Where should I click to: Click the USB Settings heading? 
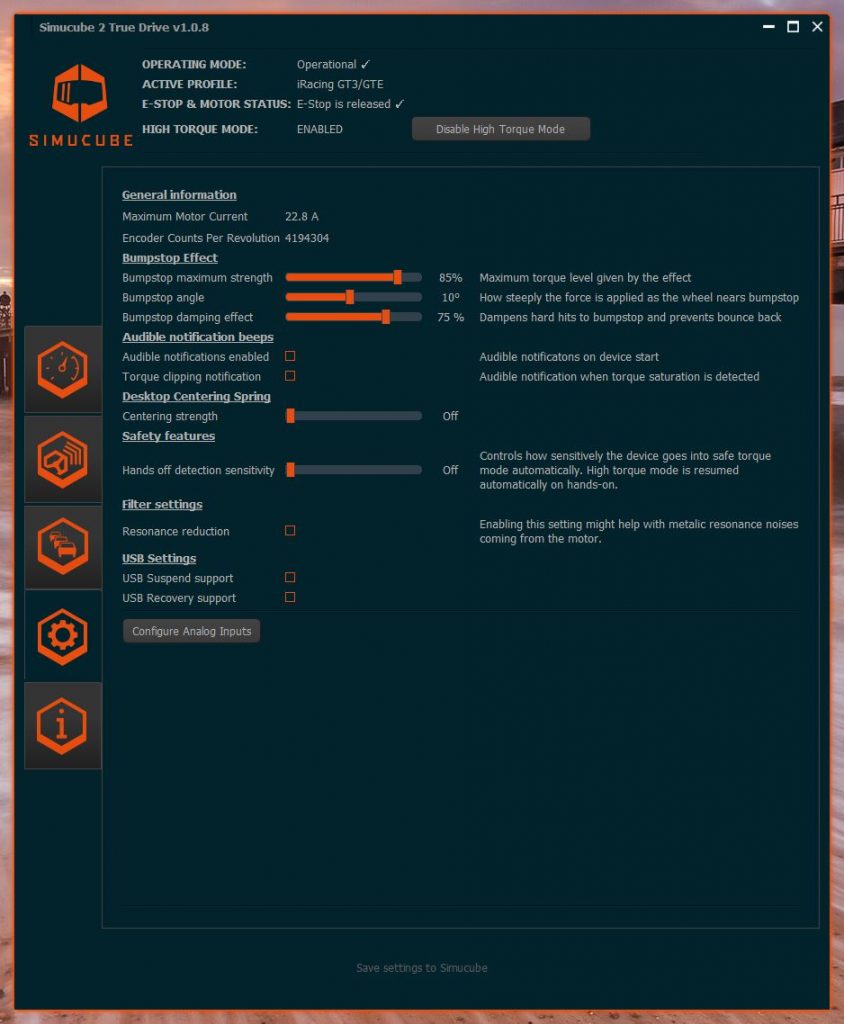pos(159,558)
